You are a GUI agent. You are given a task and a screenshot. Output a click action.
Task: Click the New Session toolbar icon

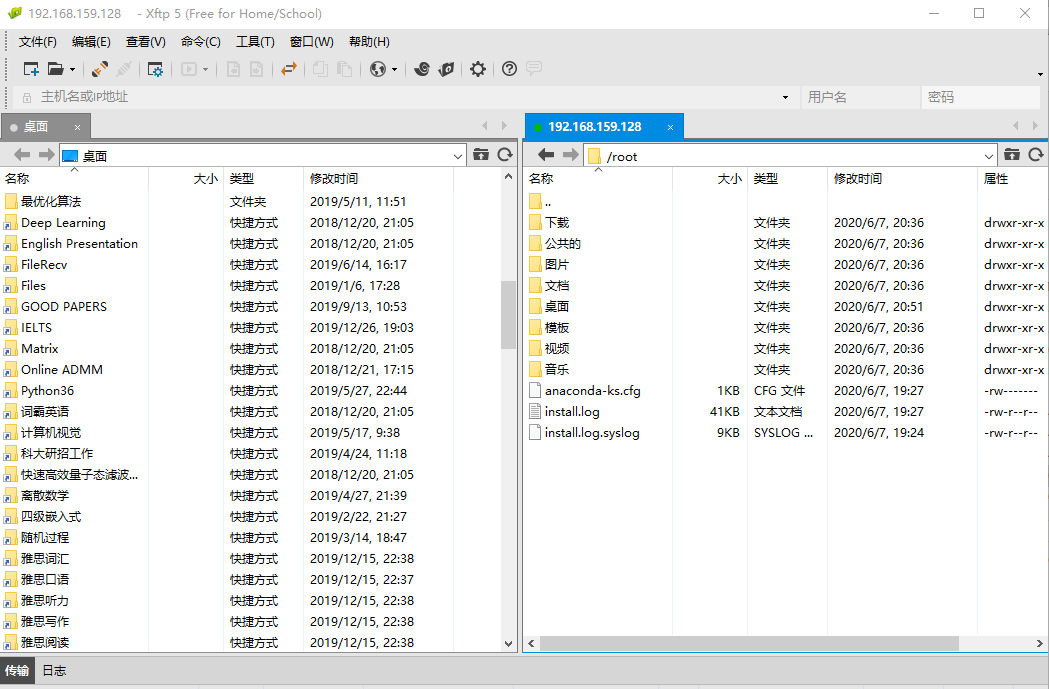(31, 69)
